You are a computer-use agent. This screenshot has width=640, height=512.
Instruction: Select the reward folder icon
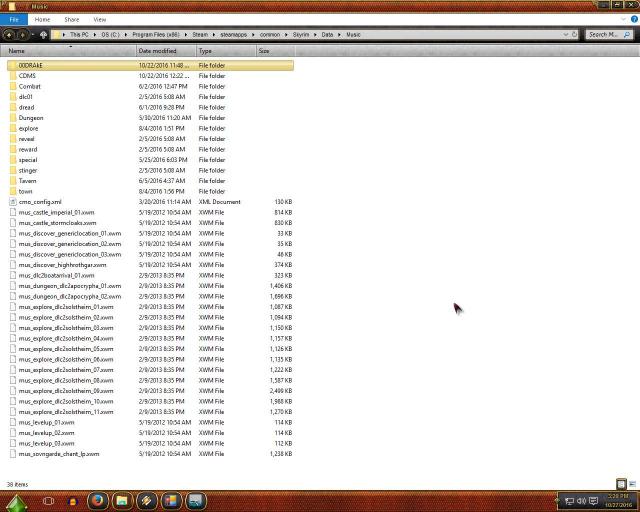(12, 149)
